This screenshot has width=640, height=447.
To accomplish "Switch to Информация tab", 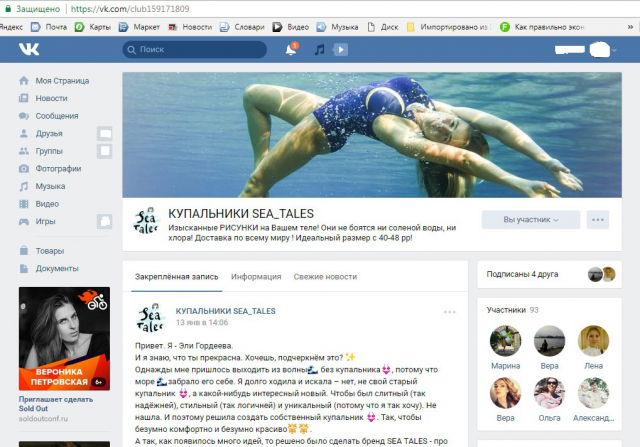I will click(256, 277).
